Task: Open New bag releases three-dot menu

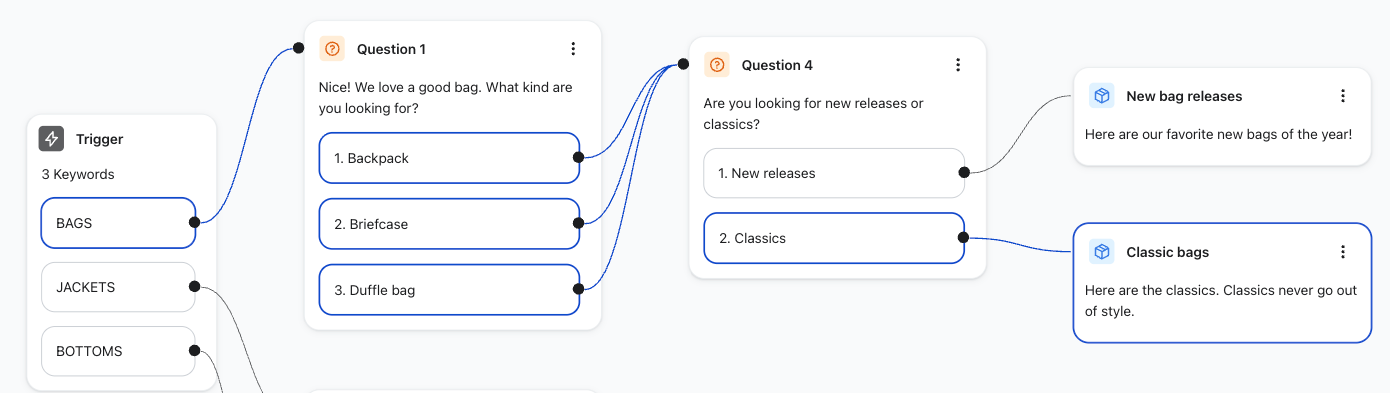Action: click(1343, 96)
